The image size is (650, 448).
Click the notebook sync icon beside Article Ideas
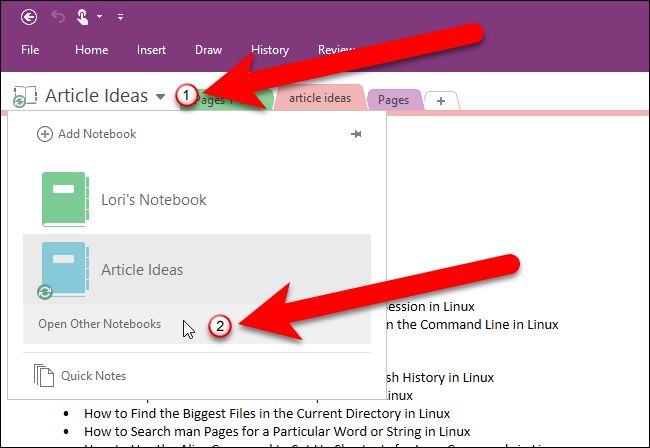[x=25, y=97]
